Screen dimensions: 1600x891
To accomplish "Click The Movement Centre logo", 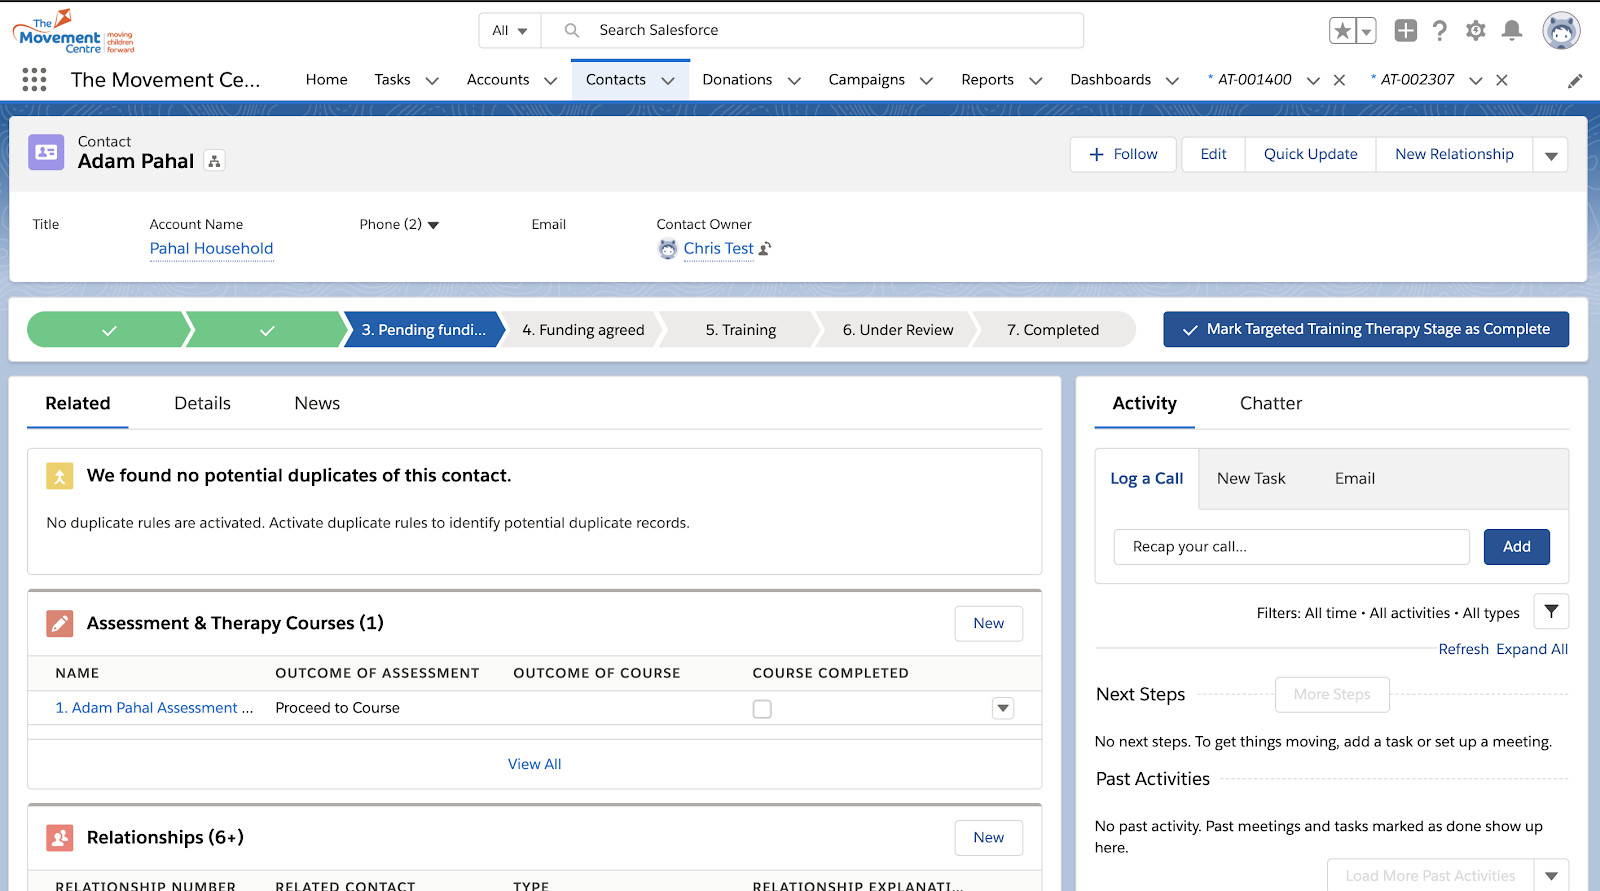I will [x=73, y=32].
